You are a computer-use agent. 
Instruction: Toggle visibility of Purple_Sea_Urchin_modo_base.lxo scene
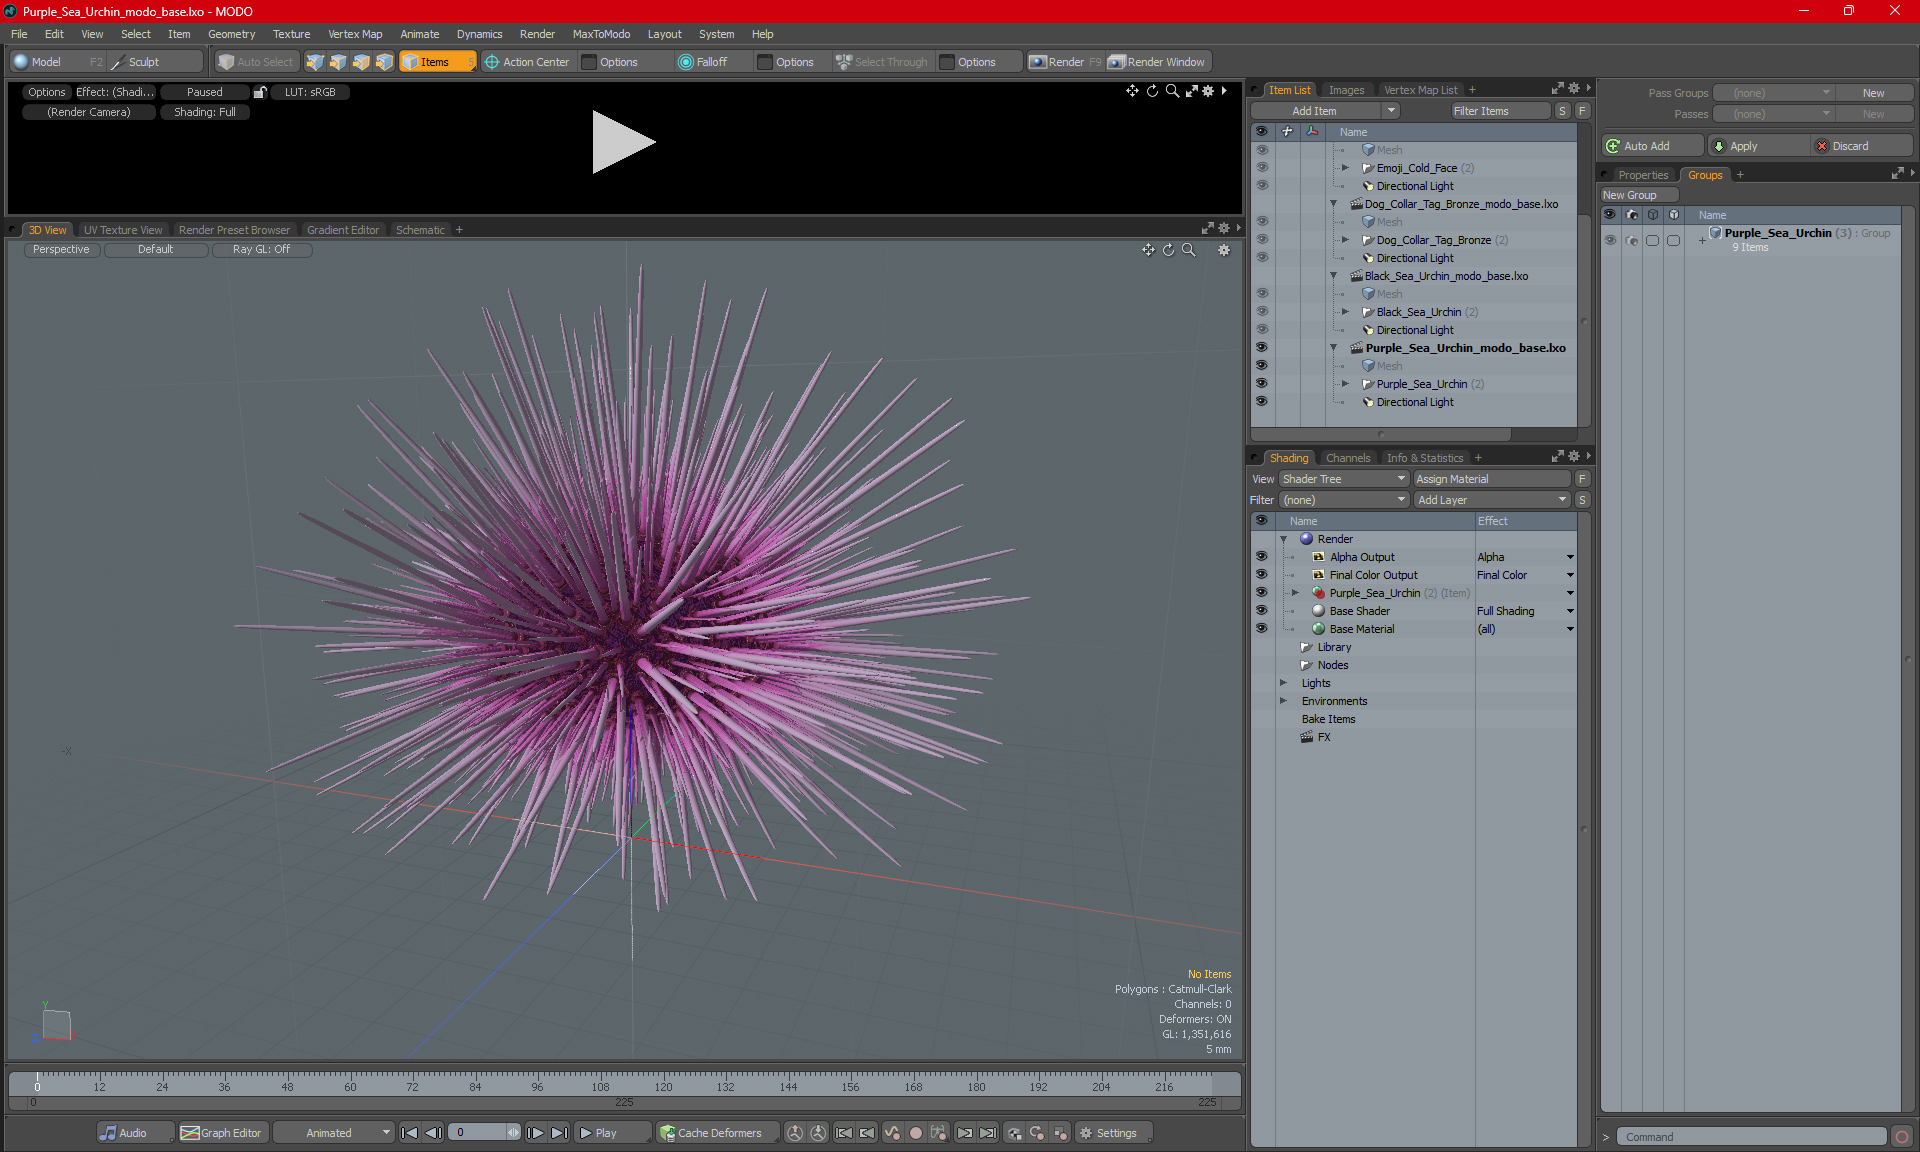(x=1262, y=348)
